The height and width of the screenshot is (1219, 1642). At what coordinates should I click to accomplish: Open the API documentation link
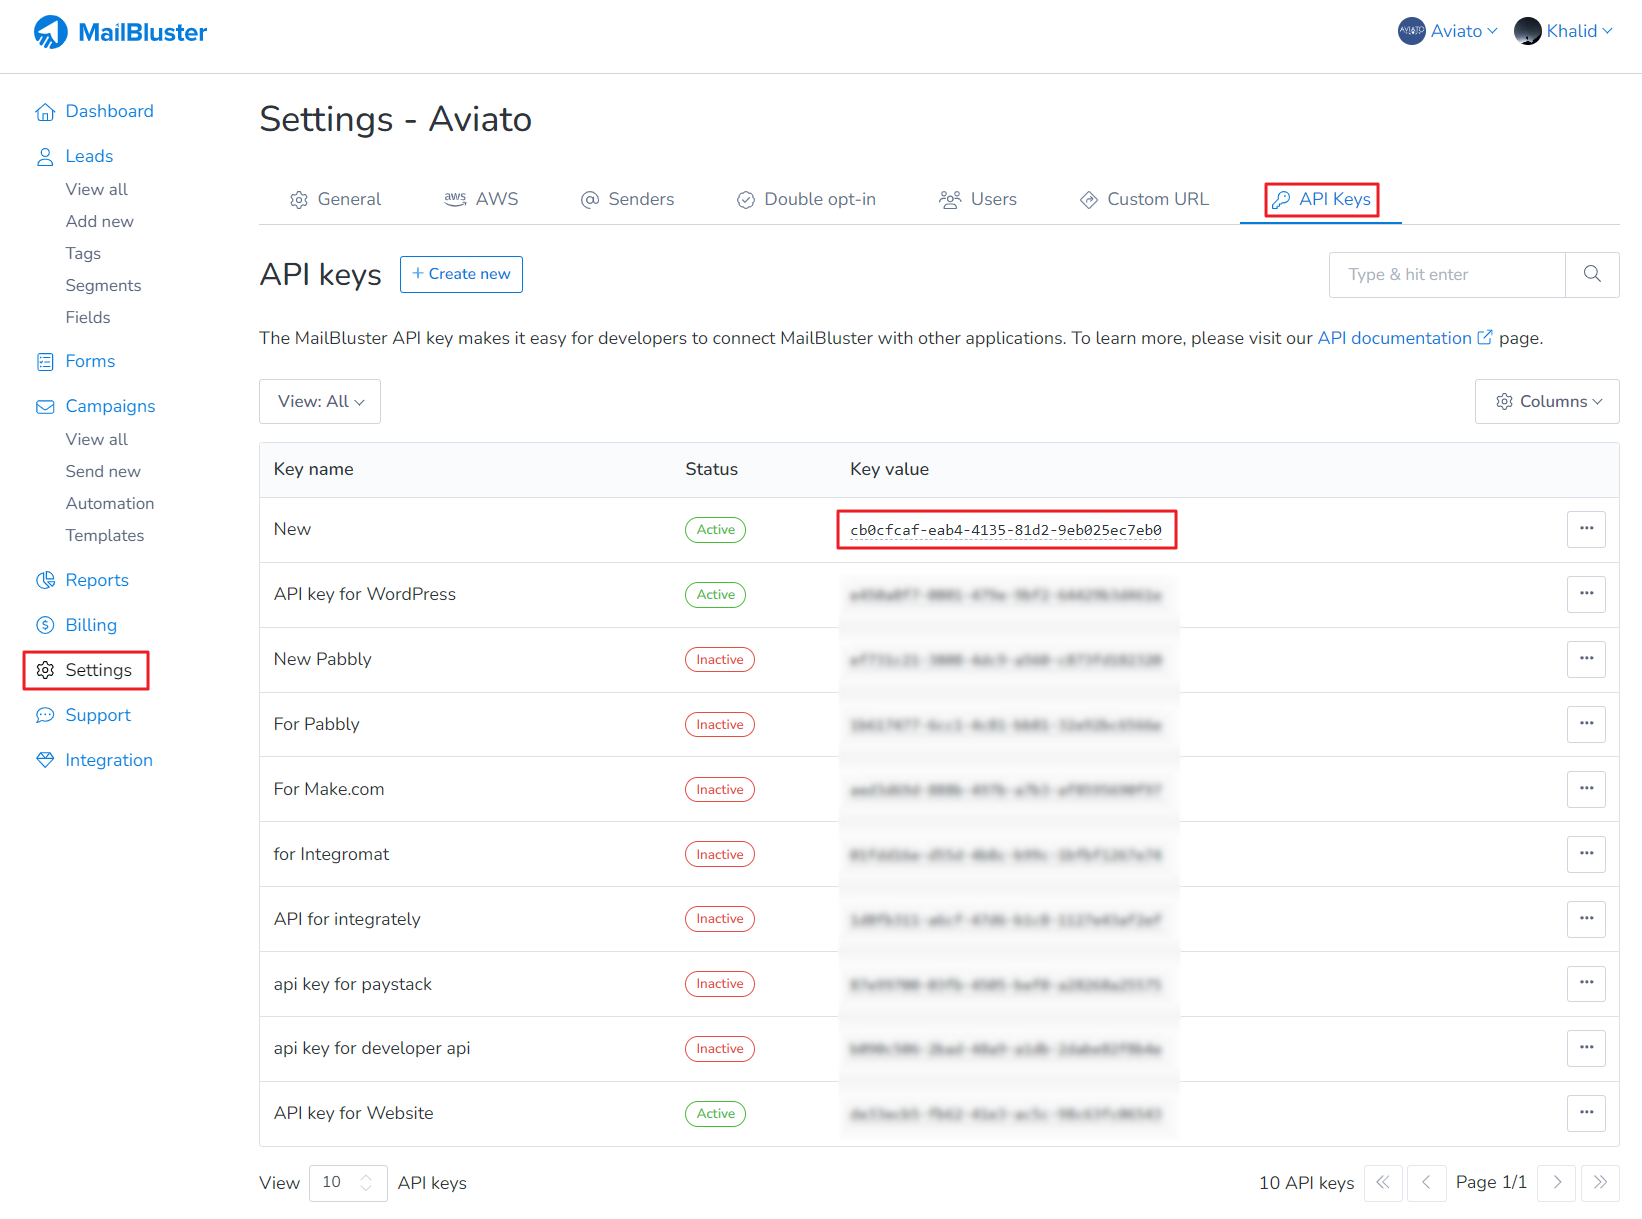tap(1395, 338)
